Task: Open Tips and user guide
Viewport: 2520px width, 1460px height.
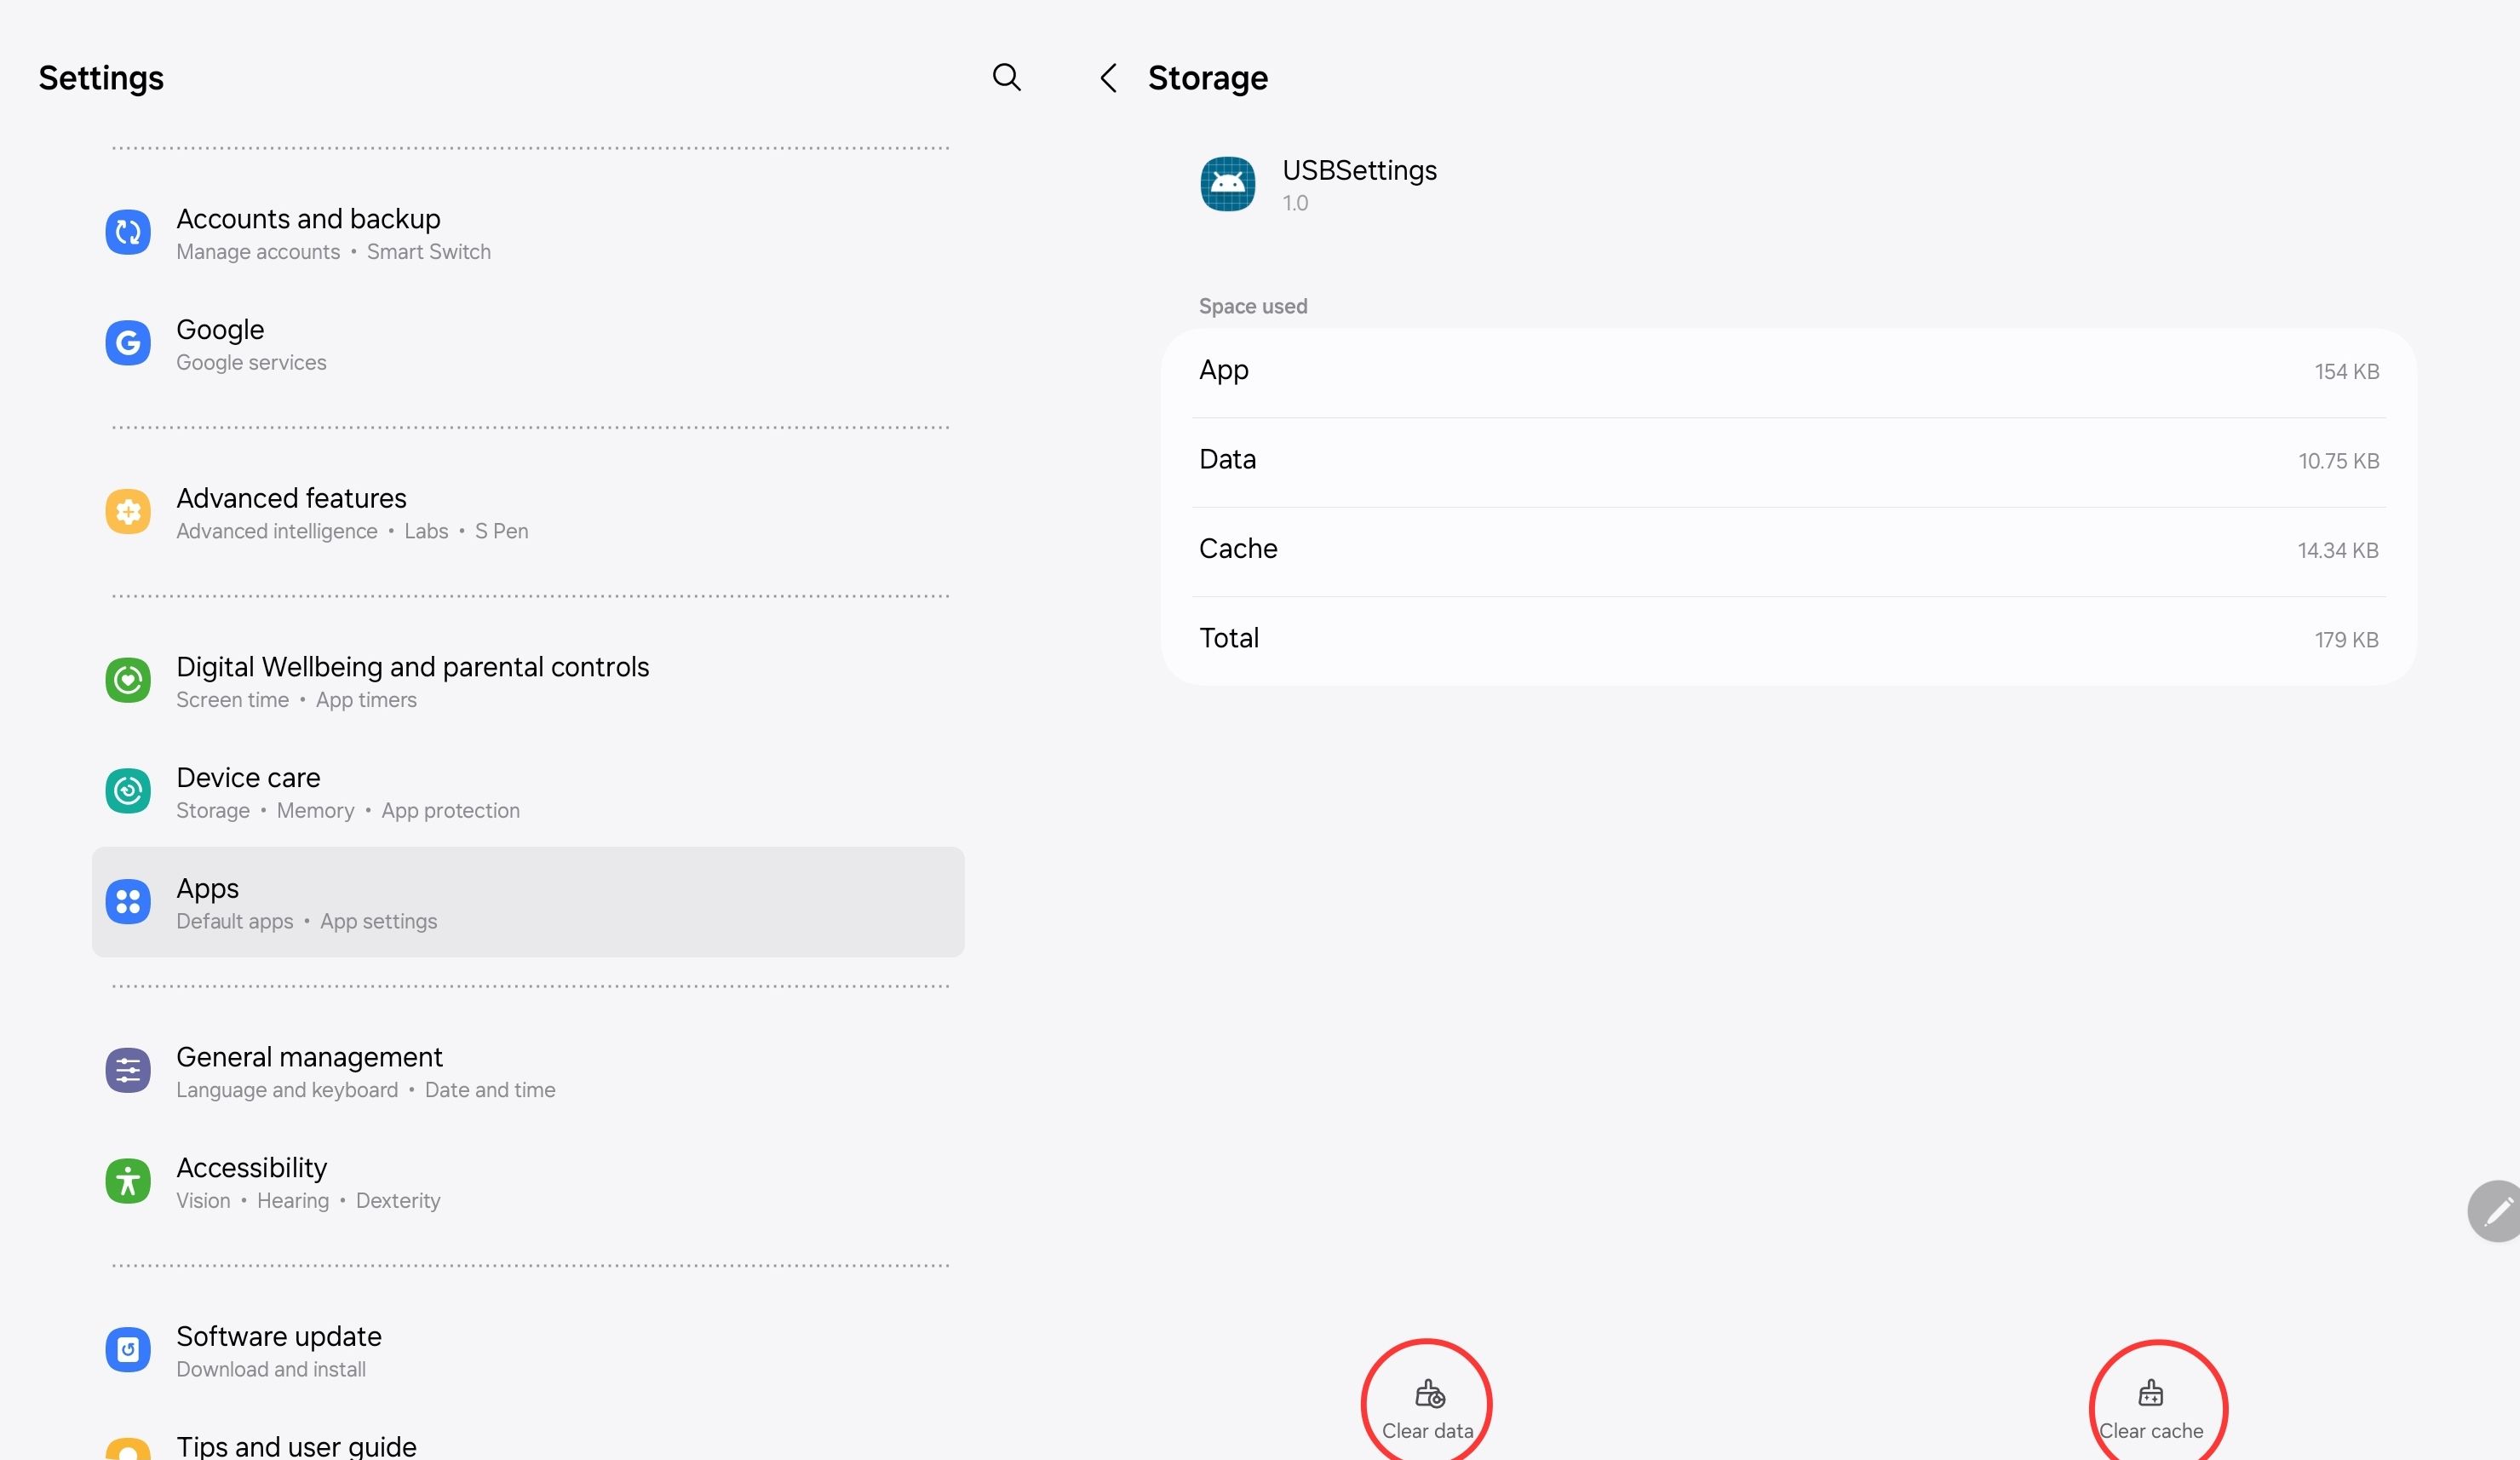Action: point(296,1445)
